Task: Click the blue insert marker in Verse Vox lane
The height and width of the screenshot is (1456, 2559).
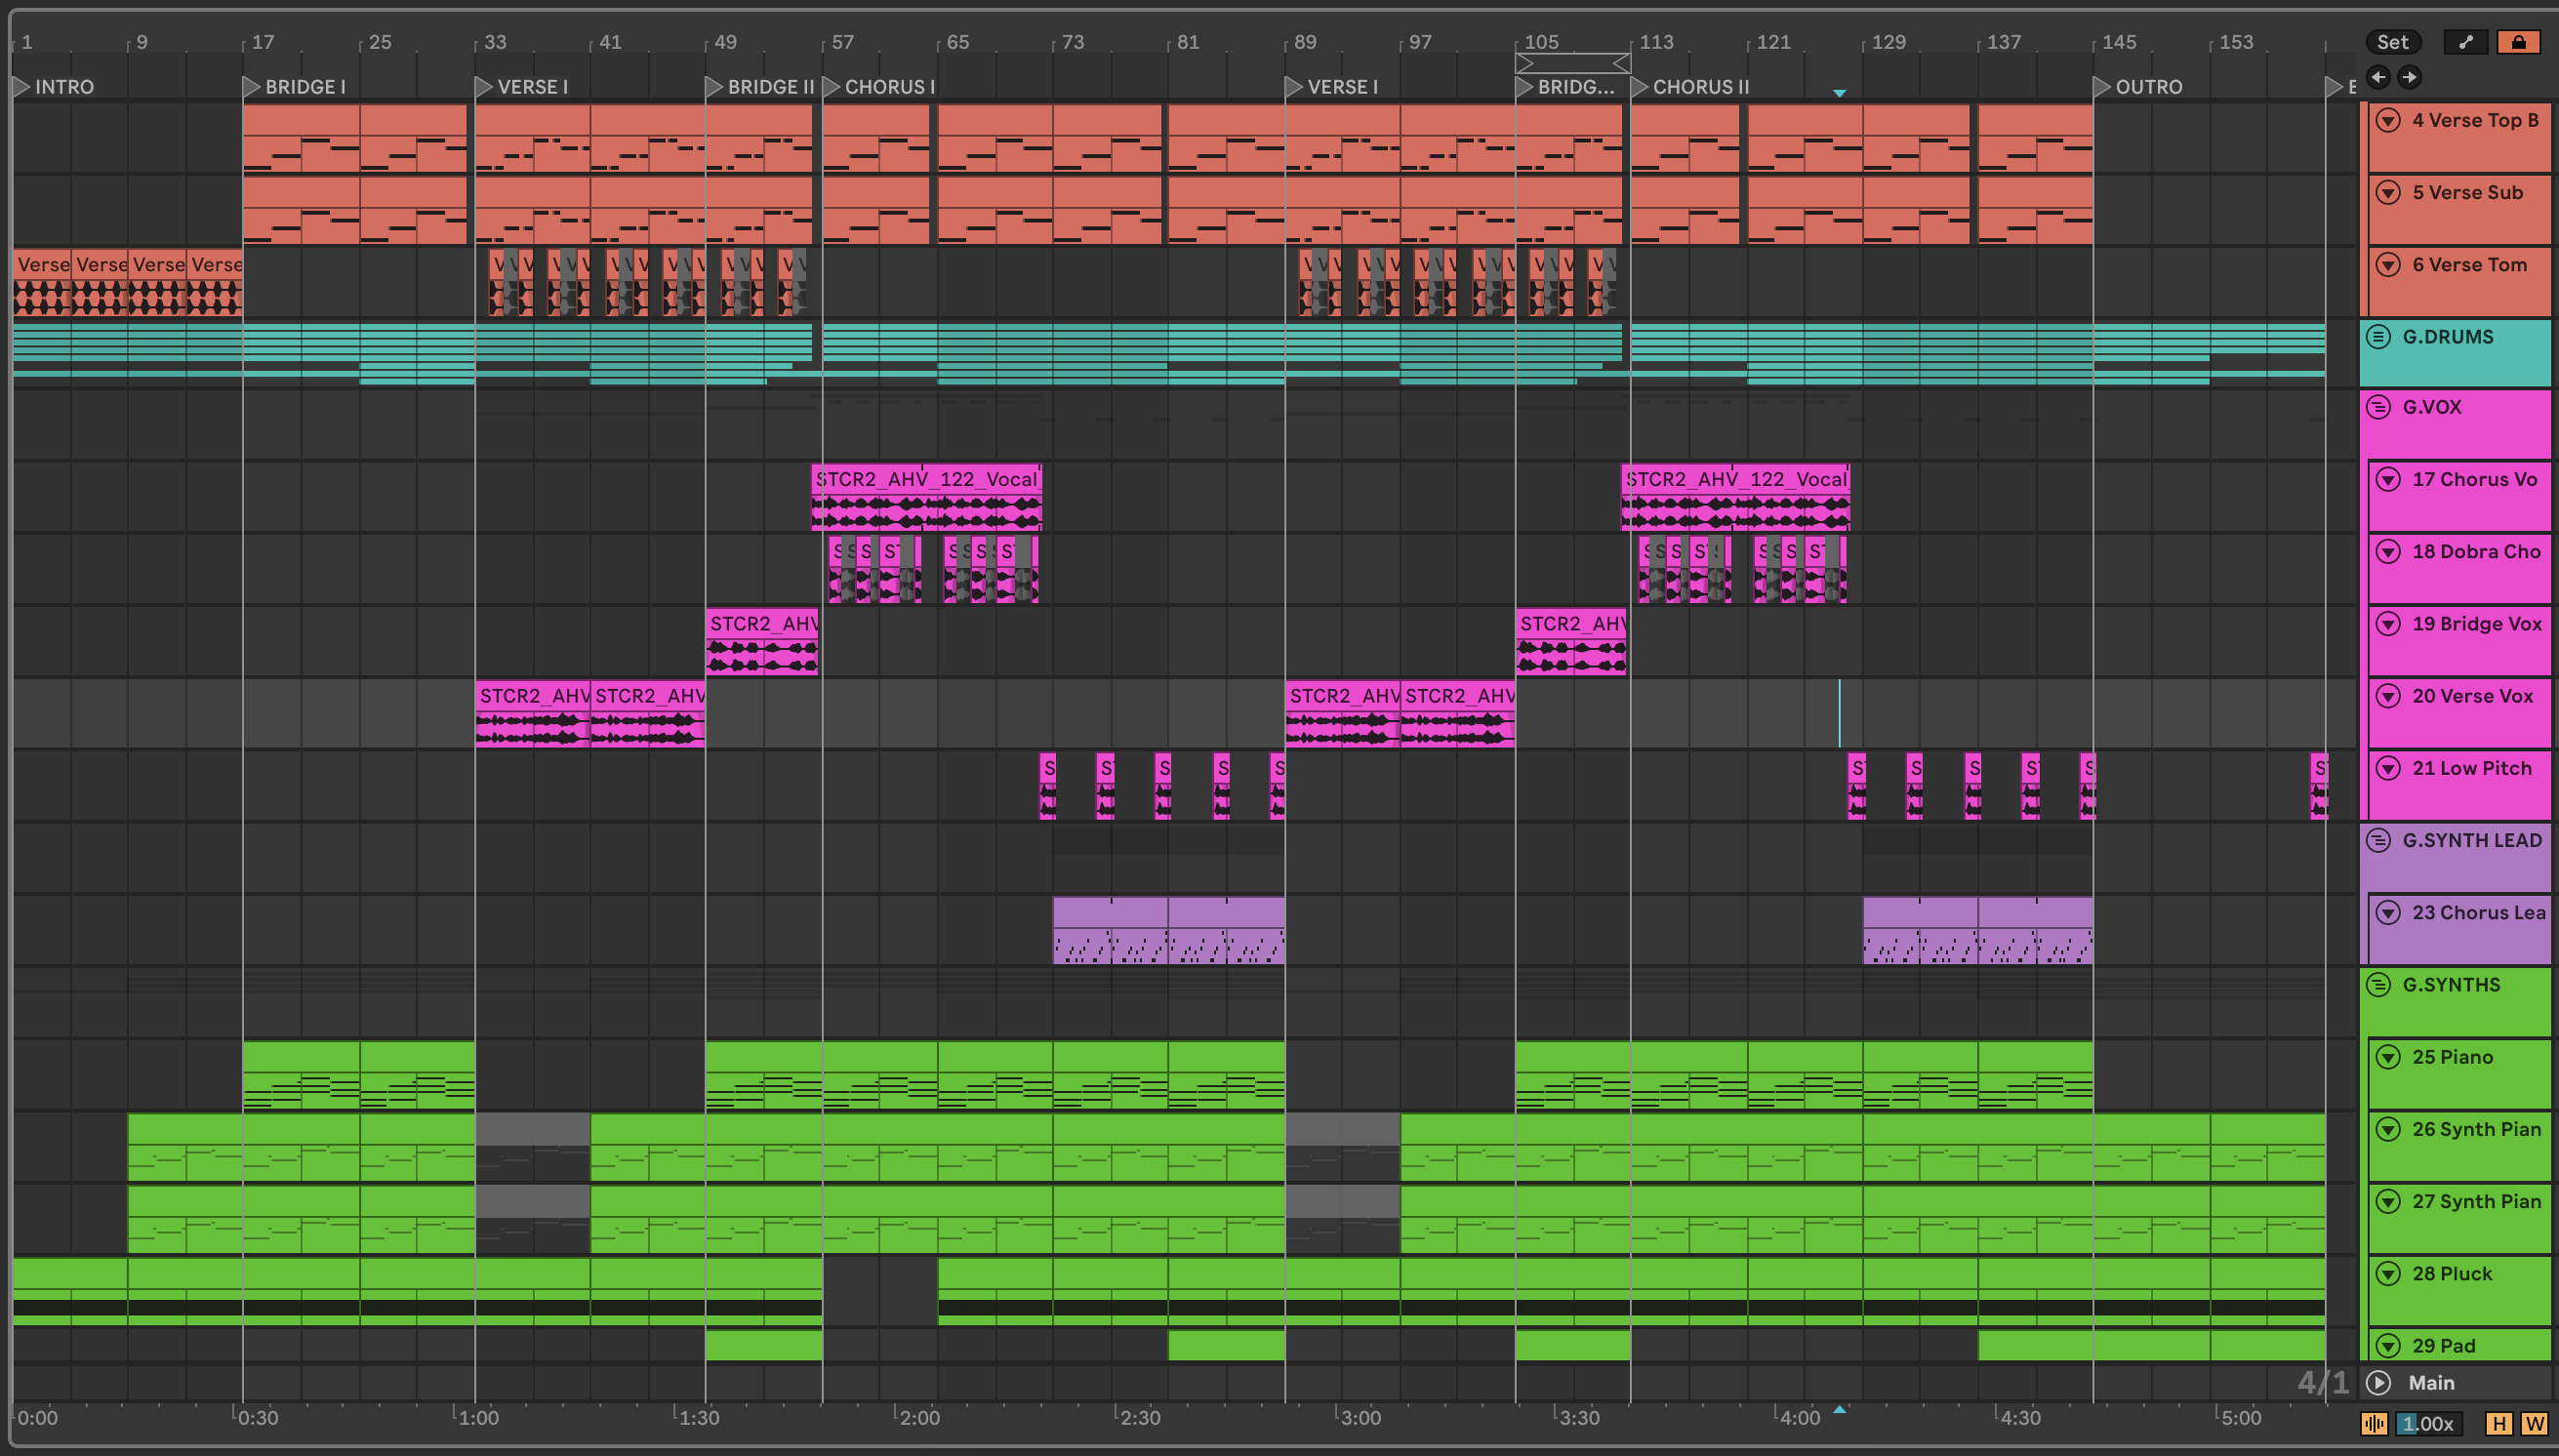Action: [1839, 713]
